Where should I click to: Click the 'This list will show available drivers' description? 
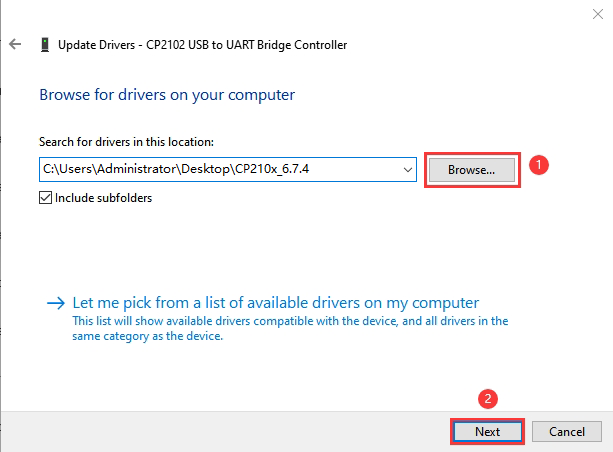pos(290,328)
